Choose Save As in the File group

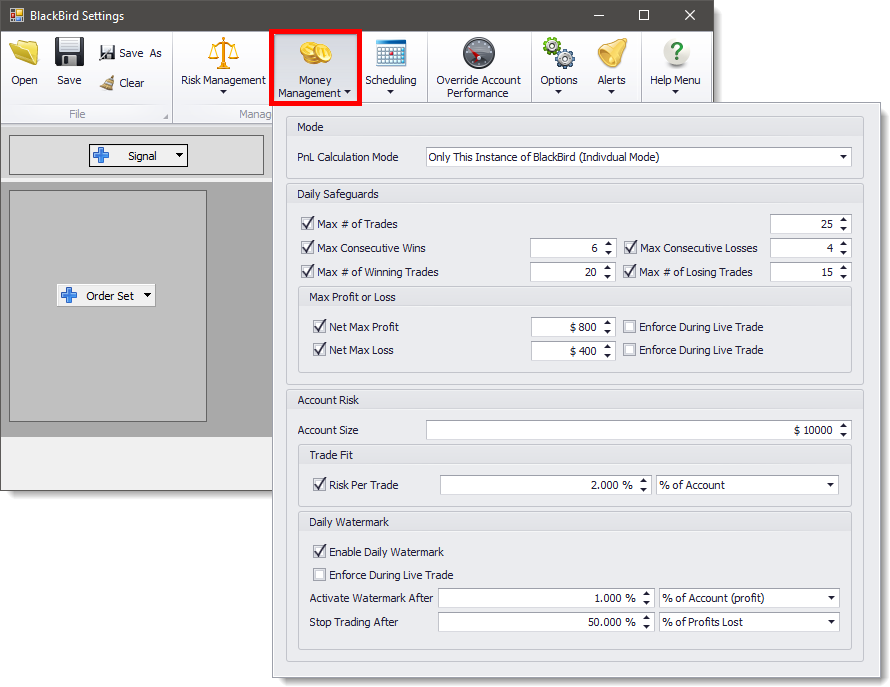[x=131, y=53]
